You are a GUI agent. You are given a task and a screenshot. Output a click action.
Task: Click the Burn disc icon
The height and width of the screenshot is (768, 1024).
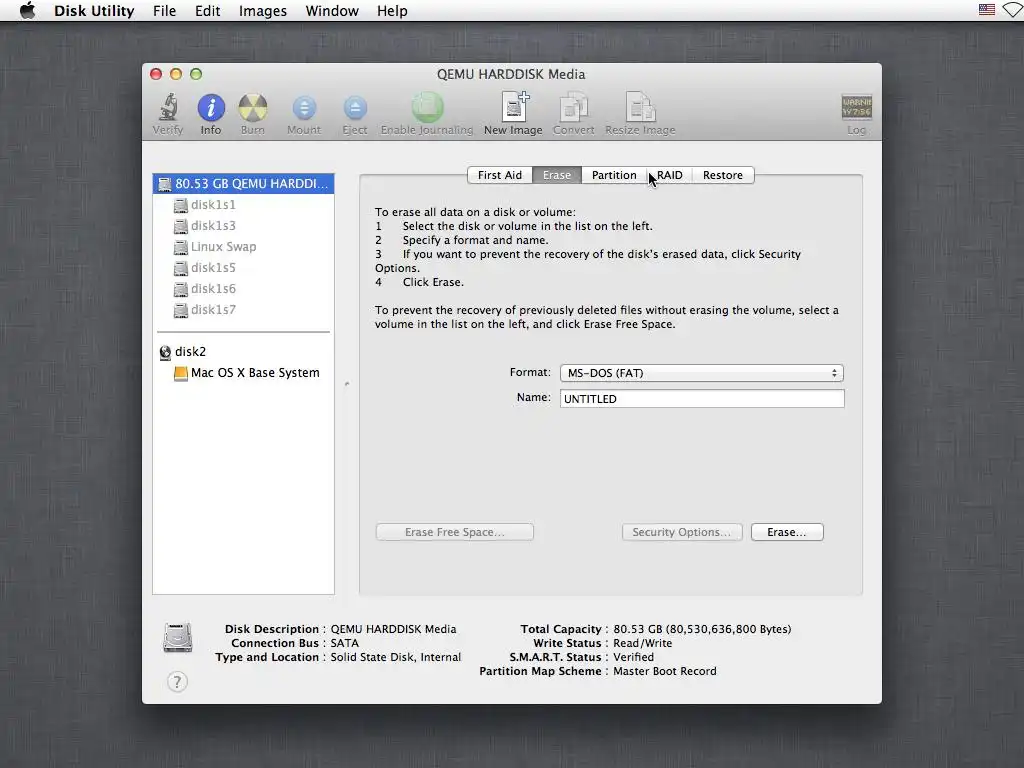(x=253, y=107)
